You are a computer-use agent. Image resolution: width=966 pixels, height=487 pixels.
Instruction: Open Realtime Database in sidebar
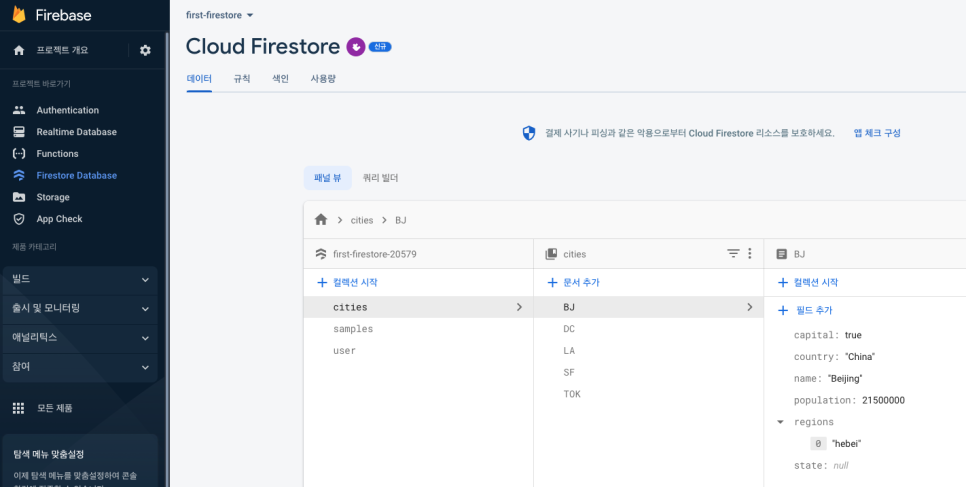[76, 132]
